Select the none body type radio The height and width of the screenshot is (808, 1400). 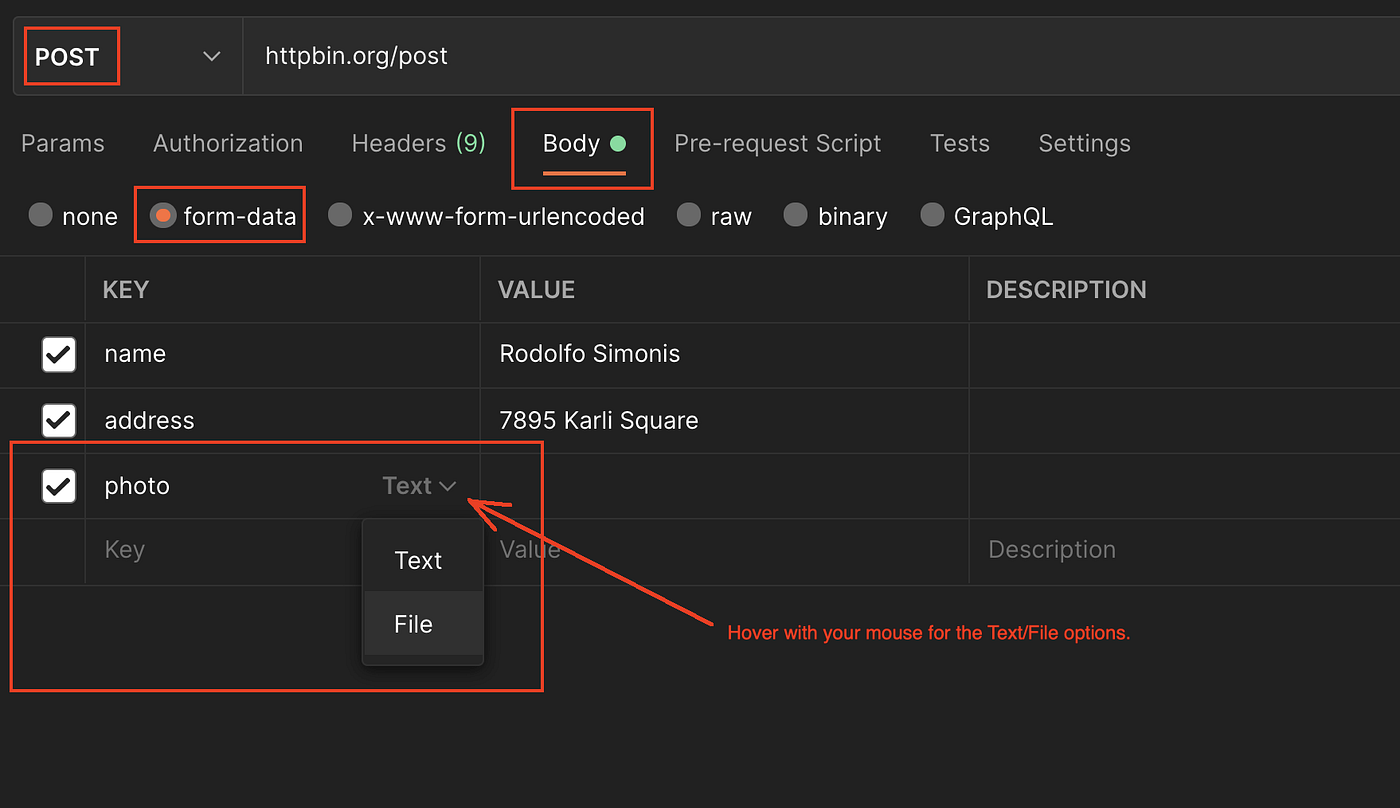pos(40,215)
